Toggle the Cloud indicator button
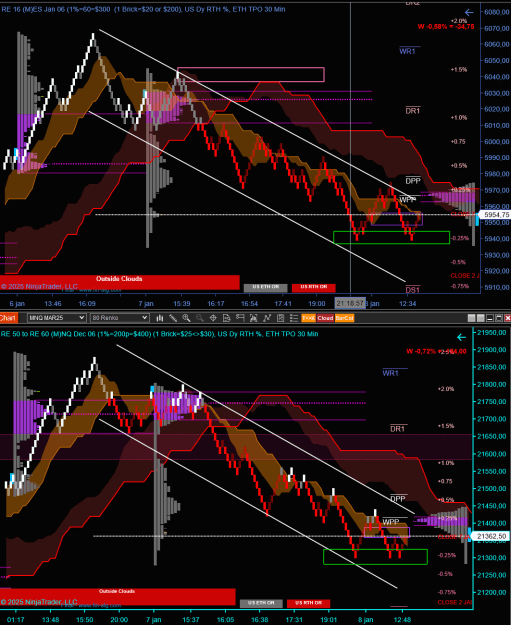The height and width of the screenshot is (625, 511). (x=325, y=318)
